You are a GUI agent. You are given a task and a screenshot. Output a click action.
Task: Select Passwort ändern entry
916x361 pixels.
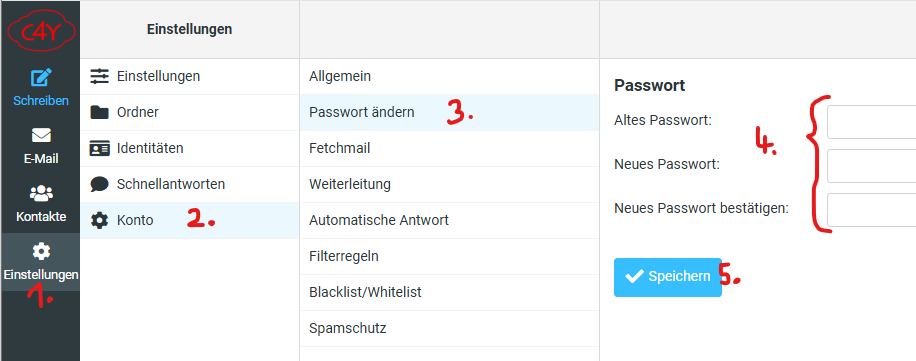tap(449, 112)
